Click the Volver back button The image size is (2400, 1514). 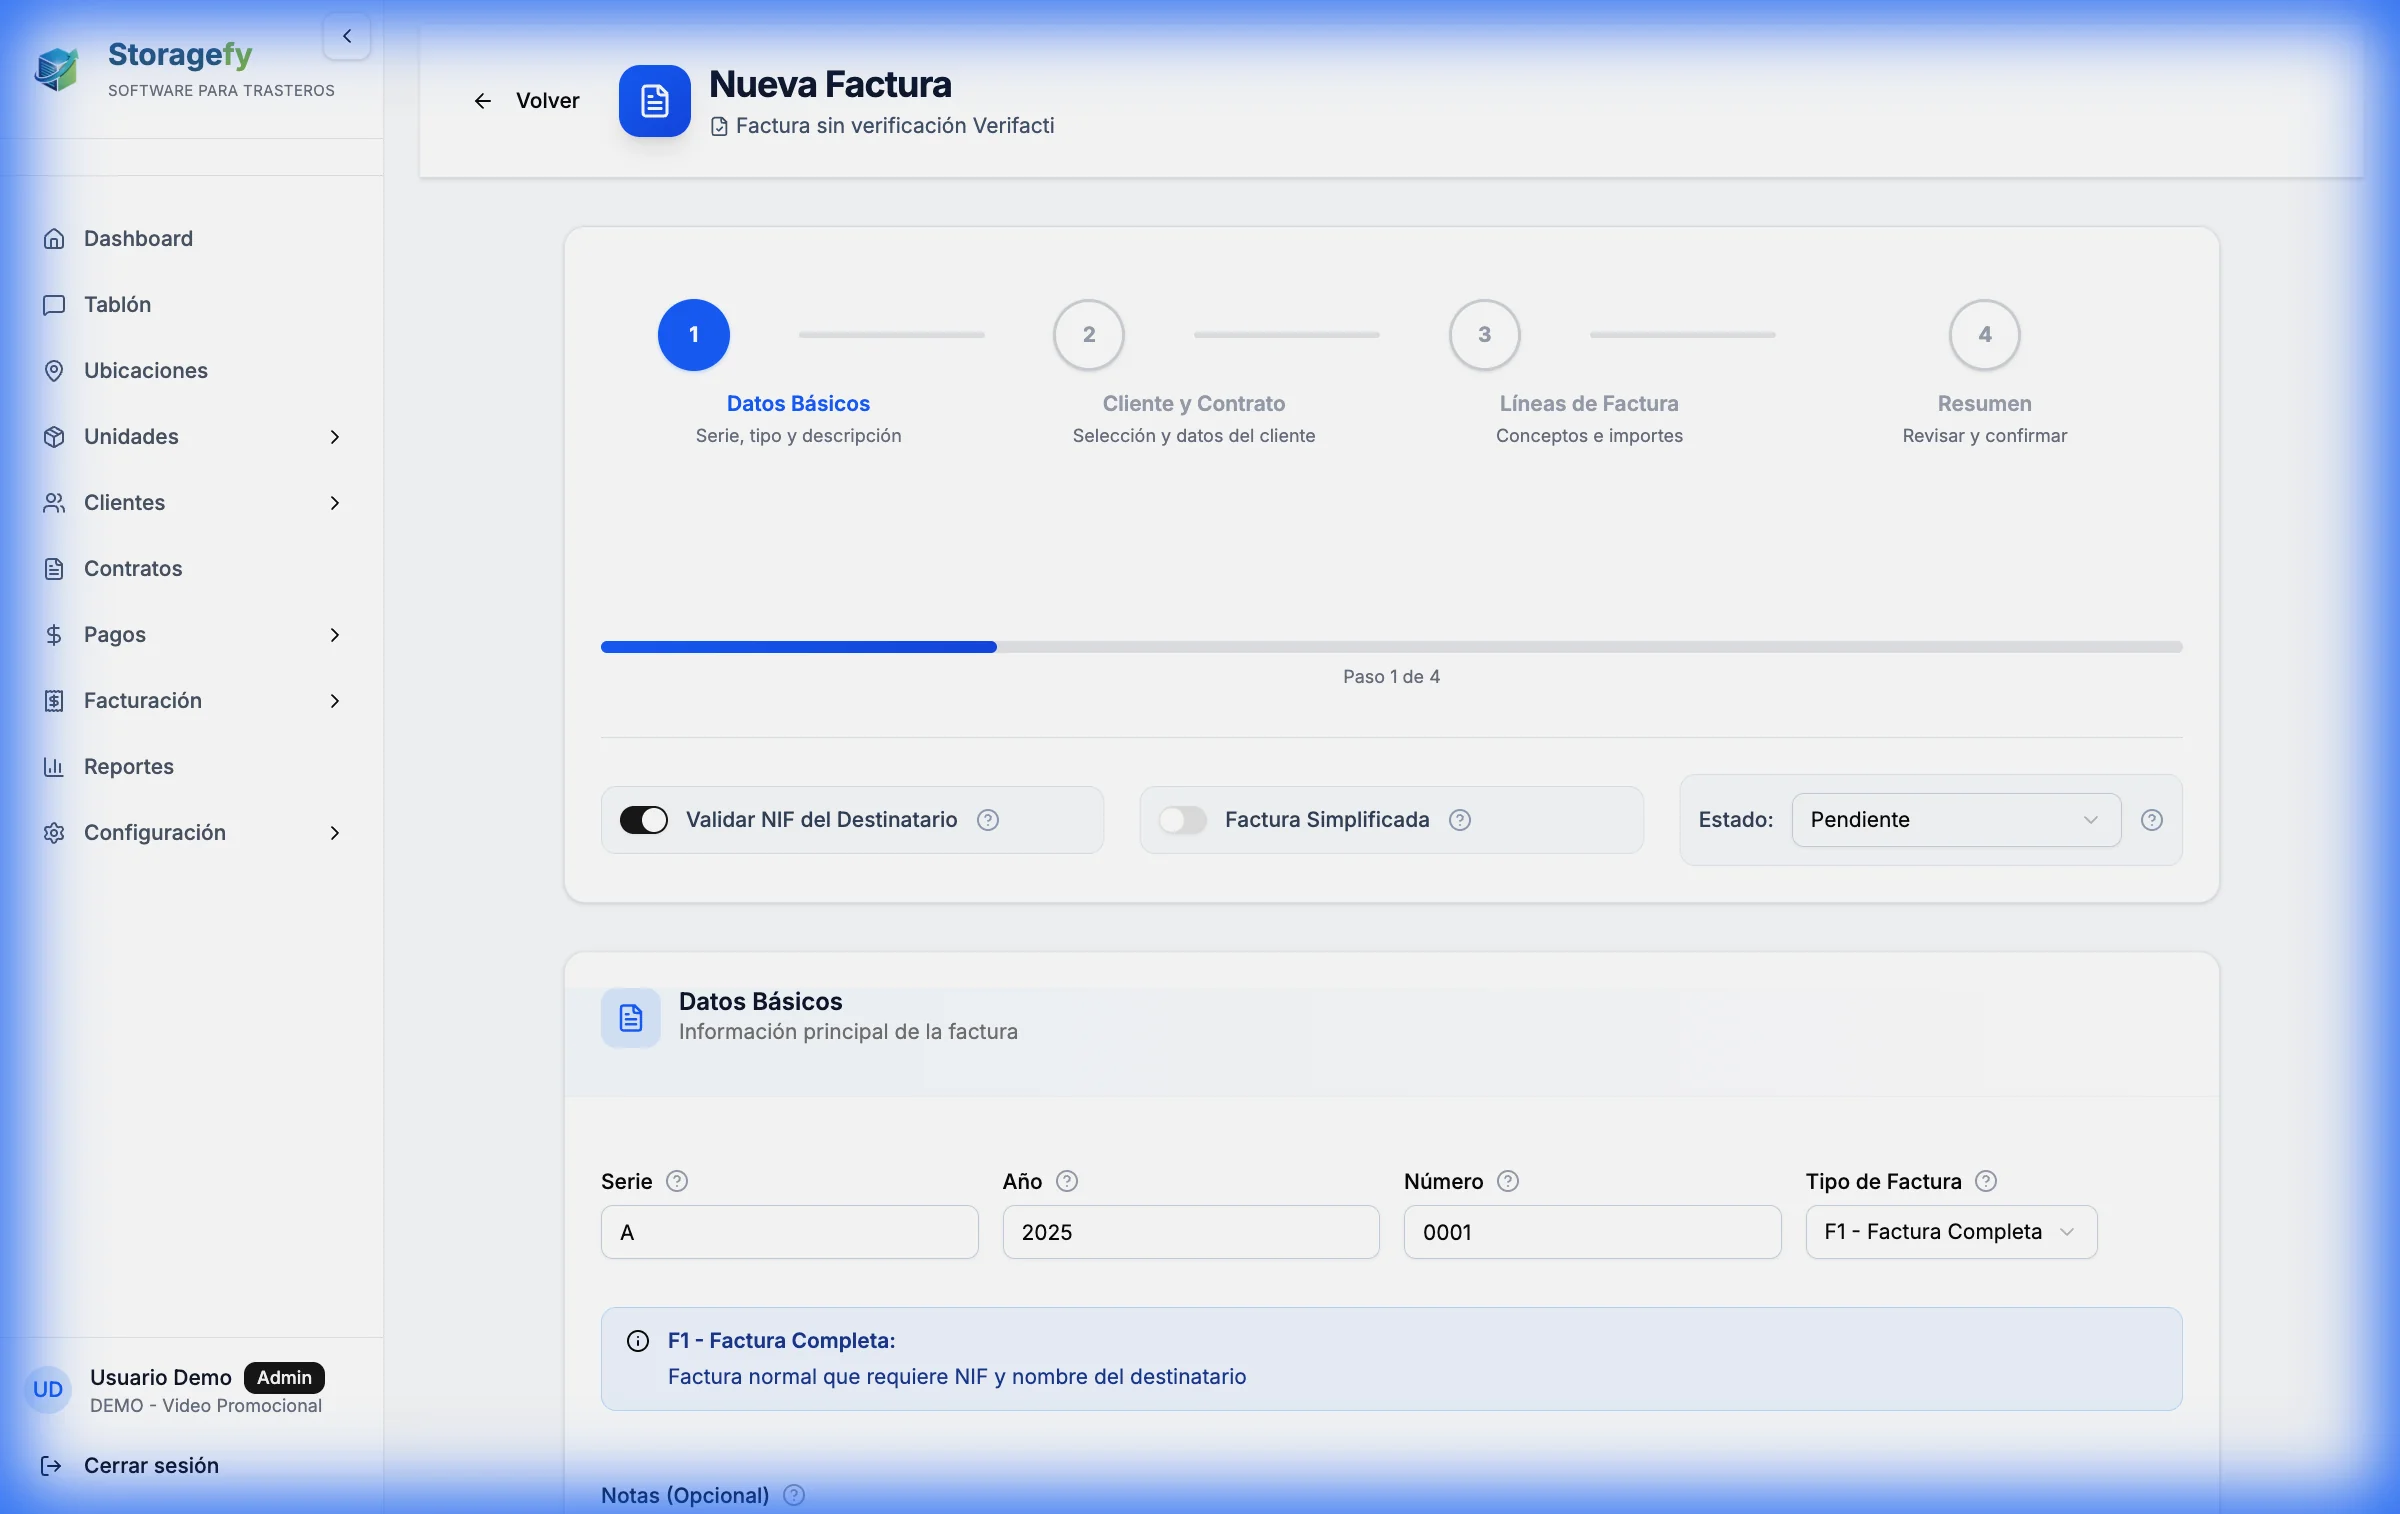point(527,101)
